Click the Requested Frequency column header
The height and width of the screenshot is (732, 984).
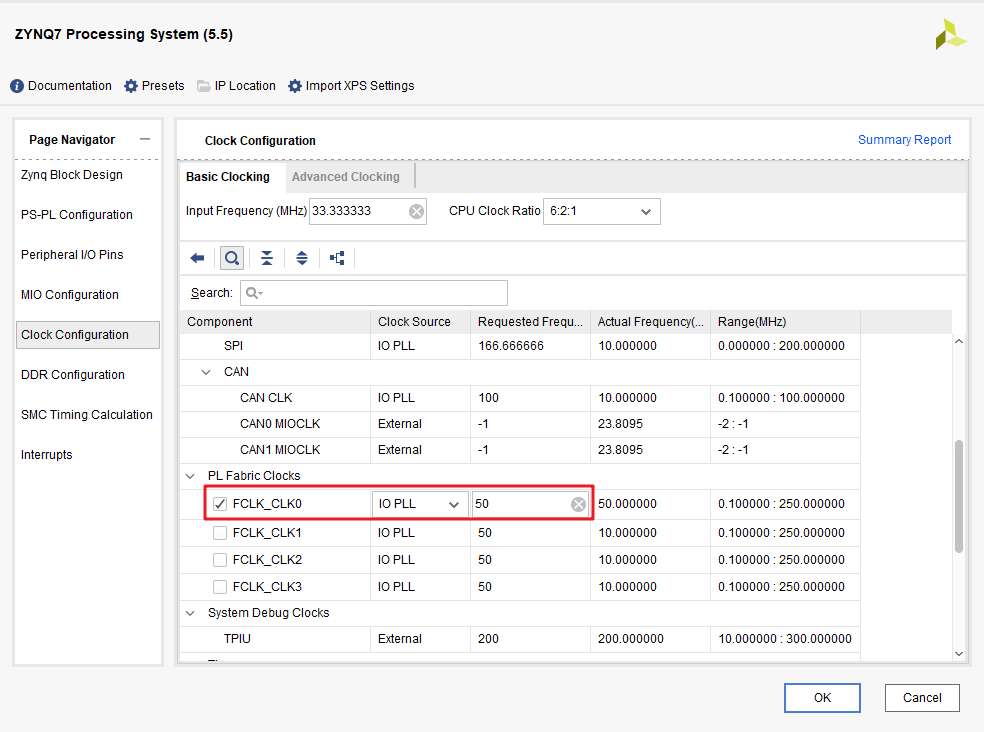point(530,322)
